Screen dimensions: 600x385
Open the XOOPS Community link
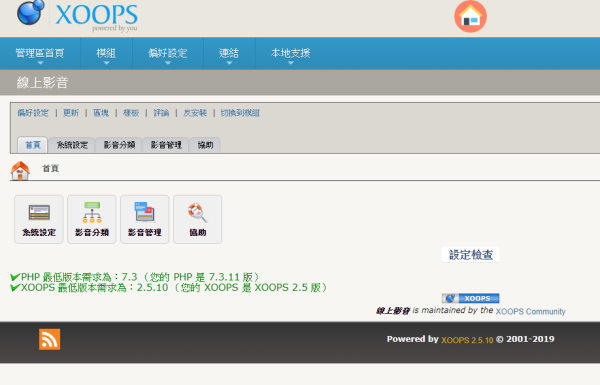[x=530, y=311]
